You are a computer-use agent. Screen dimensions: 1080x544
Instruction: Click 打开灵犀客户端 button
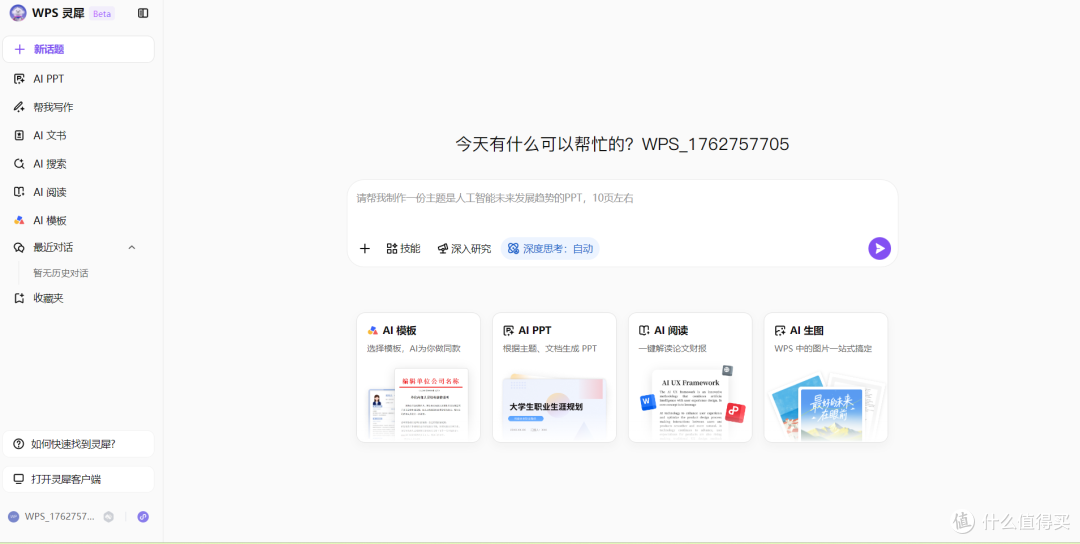[79, 479]
